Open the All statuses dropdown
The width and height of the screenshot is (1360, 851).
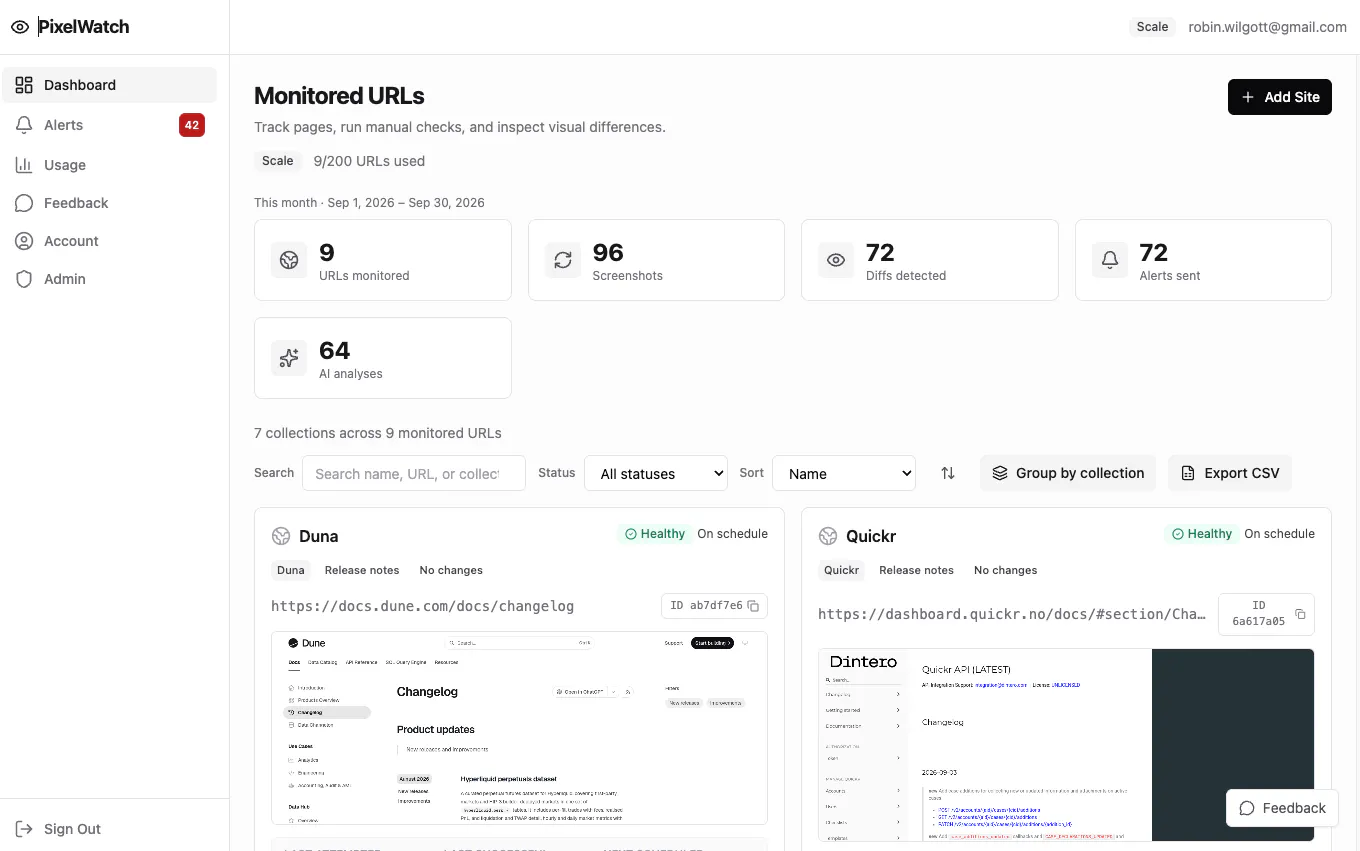pos(657,473)
